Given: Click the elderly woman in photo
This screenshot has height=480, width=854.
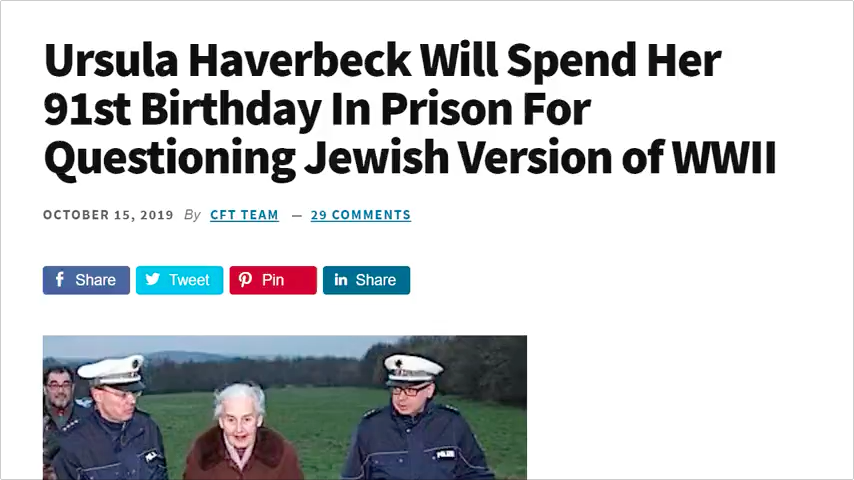Looking at the screenshot, I should pyautogui.click(x=241, y=433).
